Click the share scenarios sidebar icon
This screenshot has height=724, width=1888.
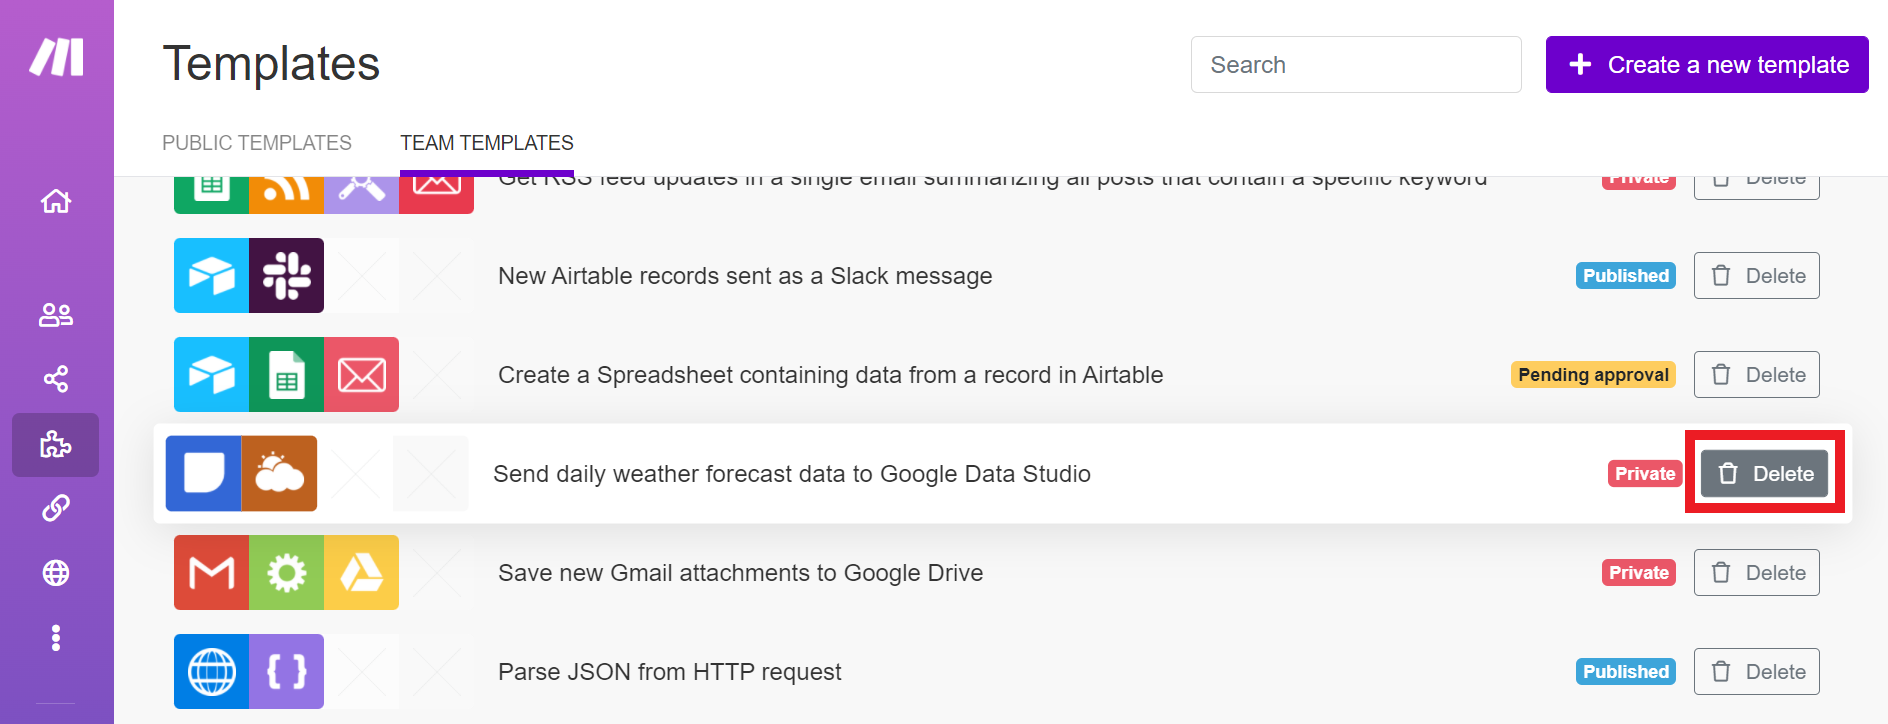click(x=56, y=379)
